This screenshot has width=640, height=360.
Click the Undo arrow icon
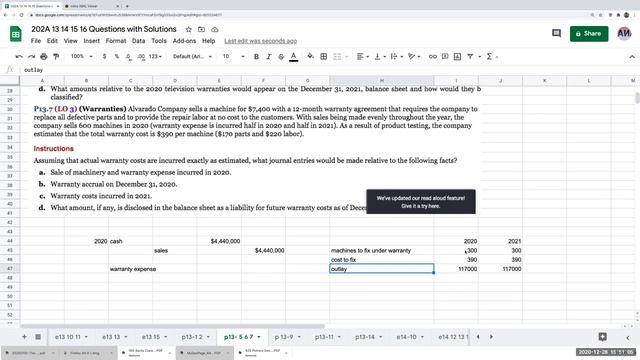pyautogui.click(x=19, y=56)
